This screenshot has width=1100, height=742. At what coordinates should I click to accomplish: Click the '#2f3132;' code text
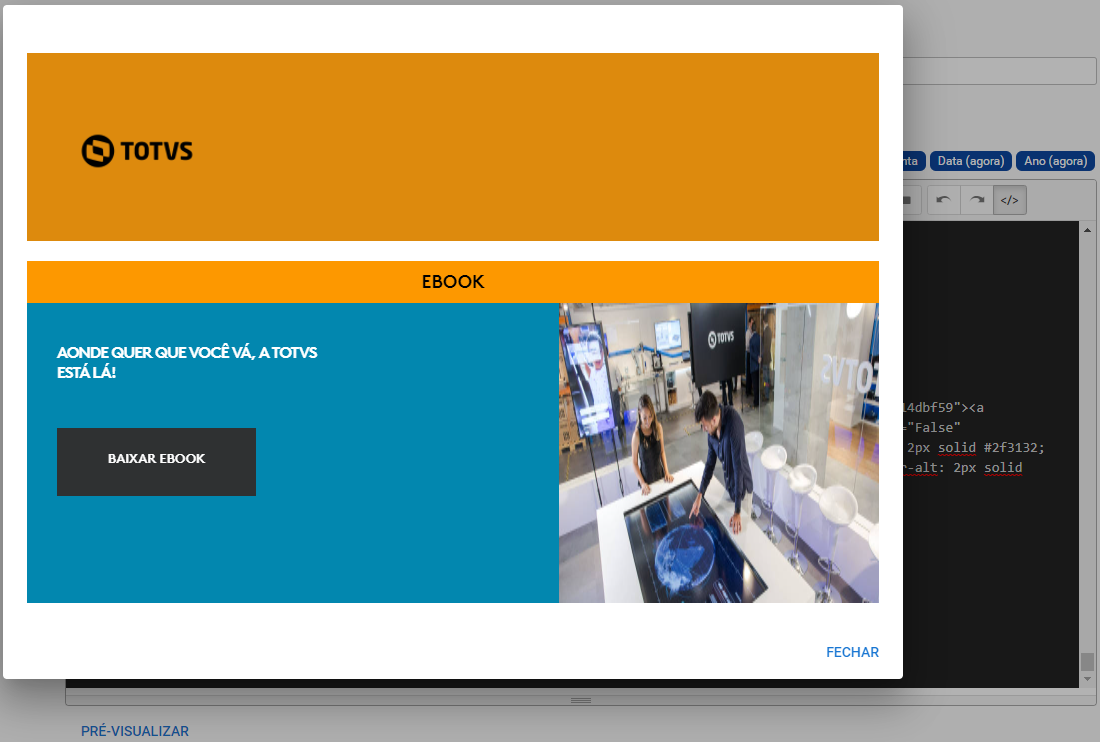(x=1014, y=447)
